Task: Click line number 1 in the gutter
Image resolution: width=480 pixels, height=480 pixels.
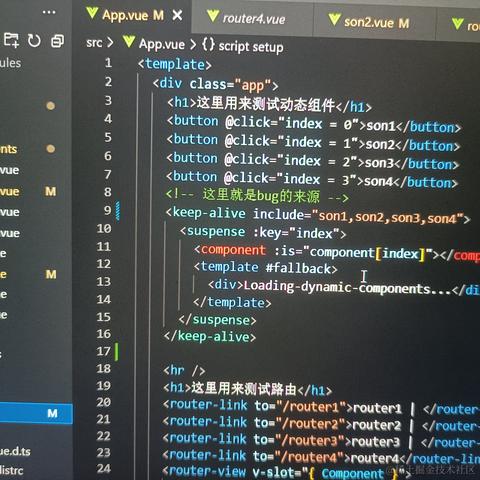Action: click(108, 63)
